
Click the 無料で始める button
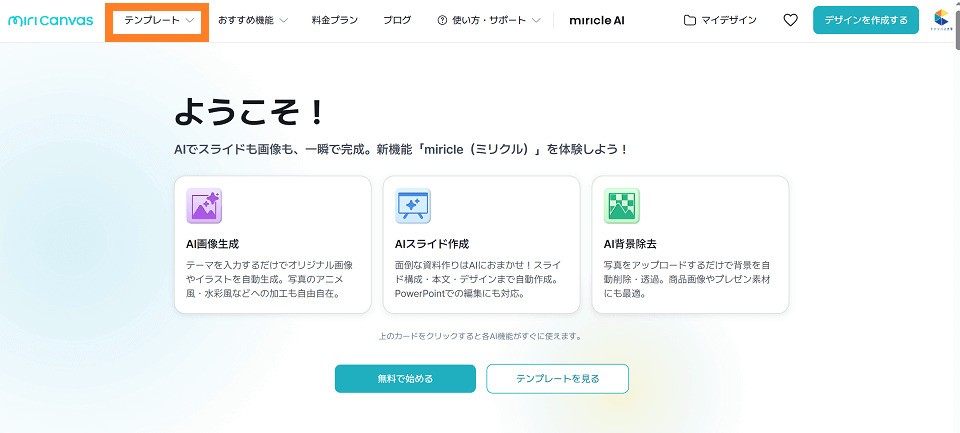pos(405,379)
